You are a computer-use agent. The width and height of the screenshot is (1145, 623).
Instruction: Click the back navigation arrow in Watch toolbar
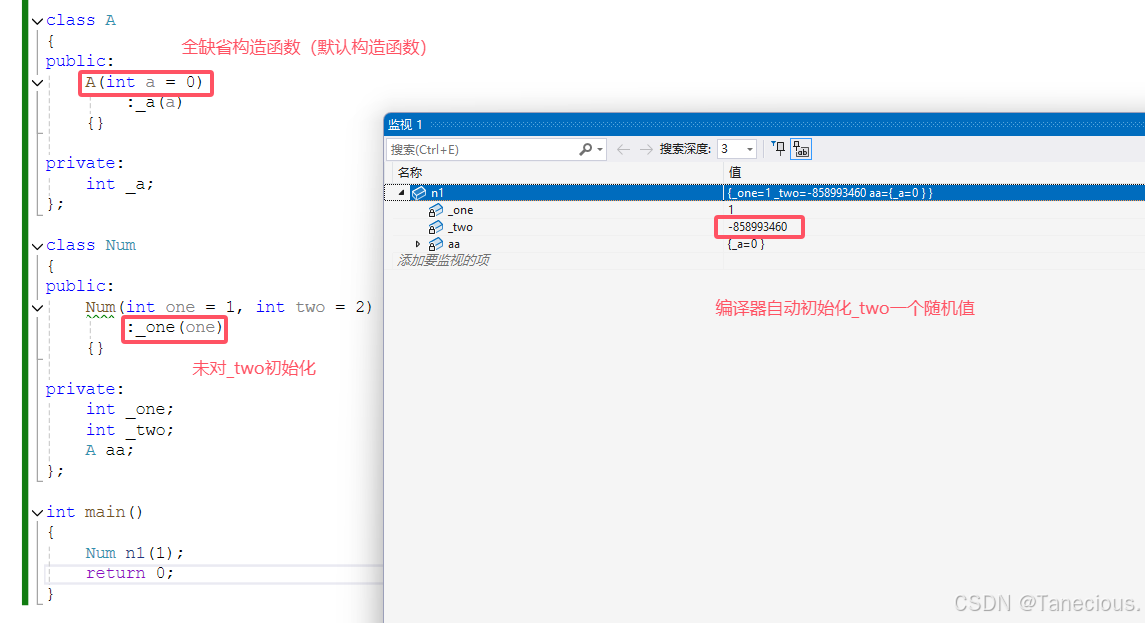(x=621, y=148)
